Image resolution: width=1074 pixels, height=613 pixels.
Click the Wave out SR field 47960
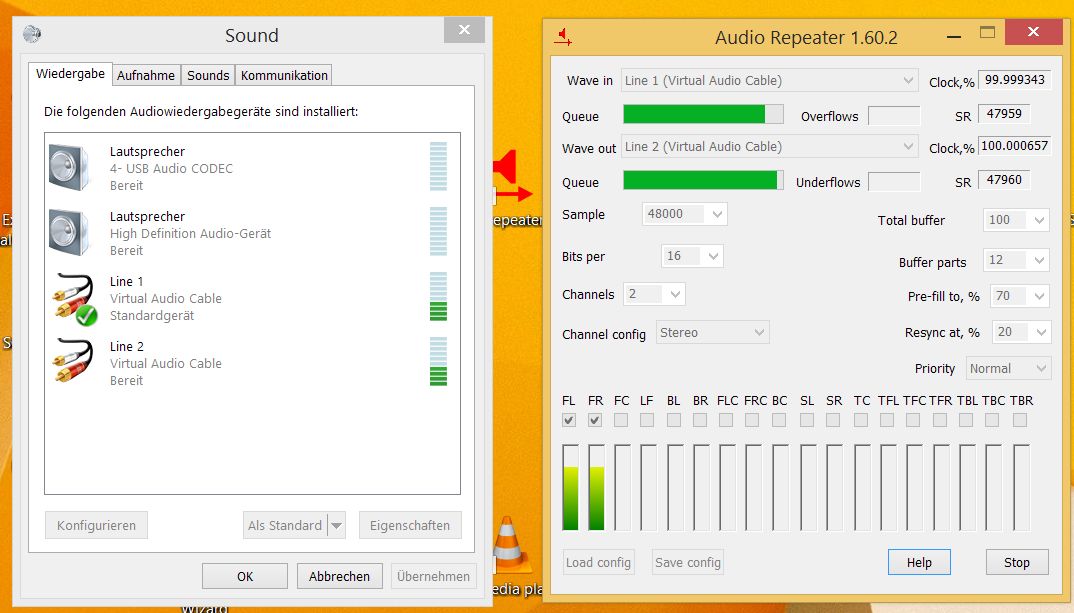1004,179
